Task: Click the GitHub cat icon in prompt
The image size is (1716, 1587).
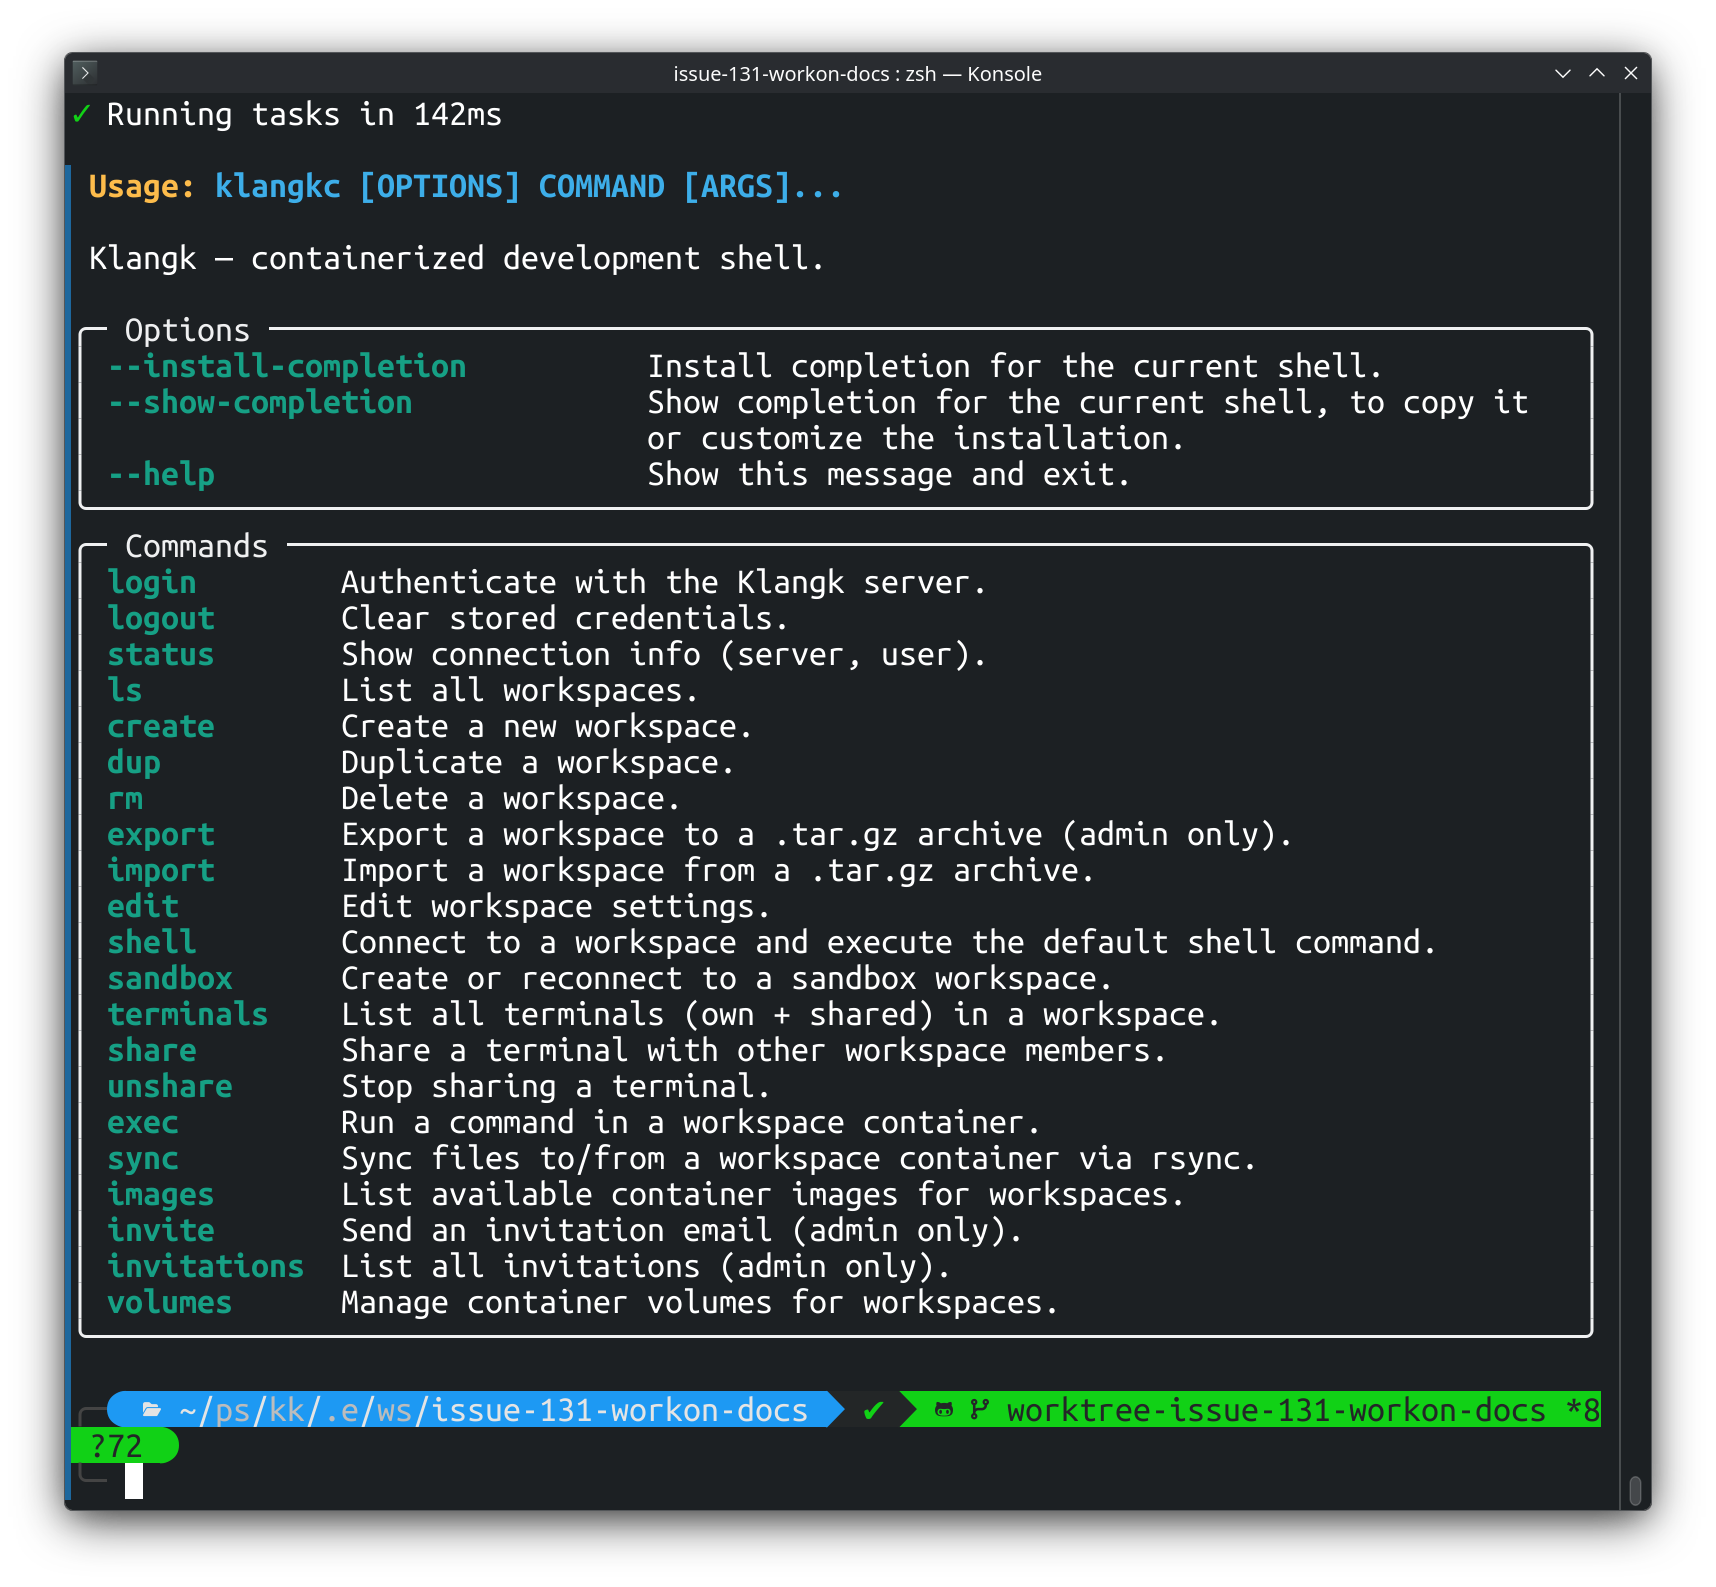Action: [943, 1410]
